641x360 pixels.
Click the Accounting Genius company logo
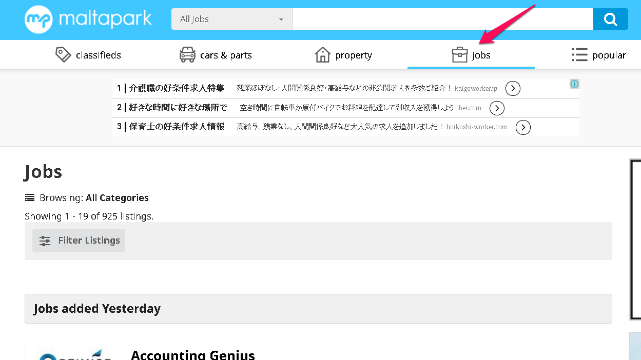74,354
